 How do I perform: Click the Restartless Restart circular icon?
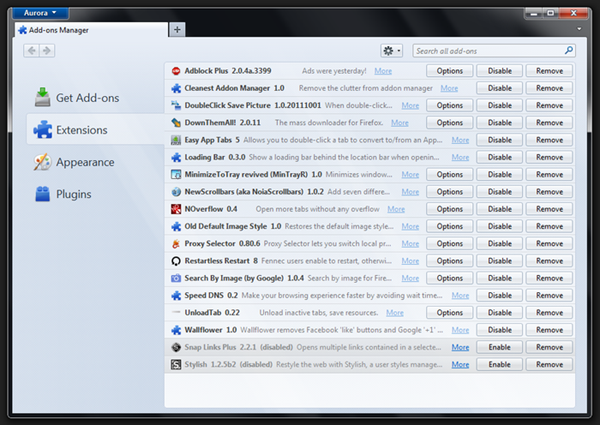coord(176,261)
